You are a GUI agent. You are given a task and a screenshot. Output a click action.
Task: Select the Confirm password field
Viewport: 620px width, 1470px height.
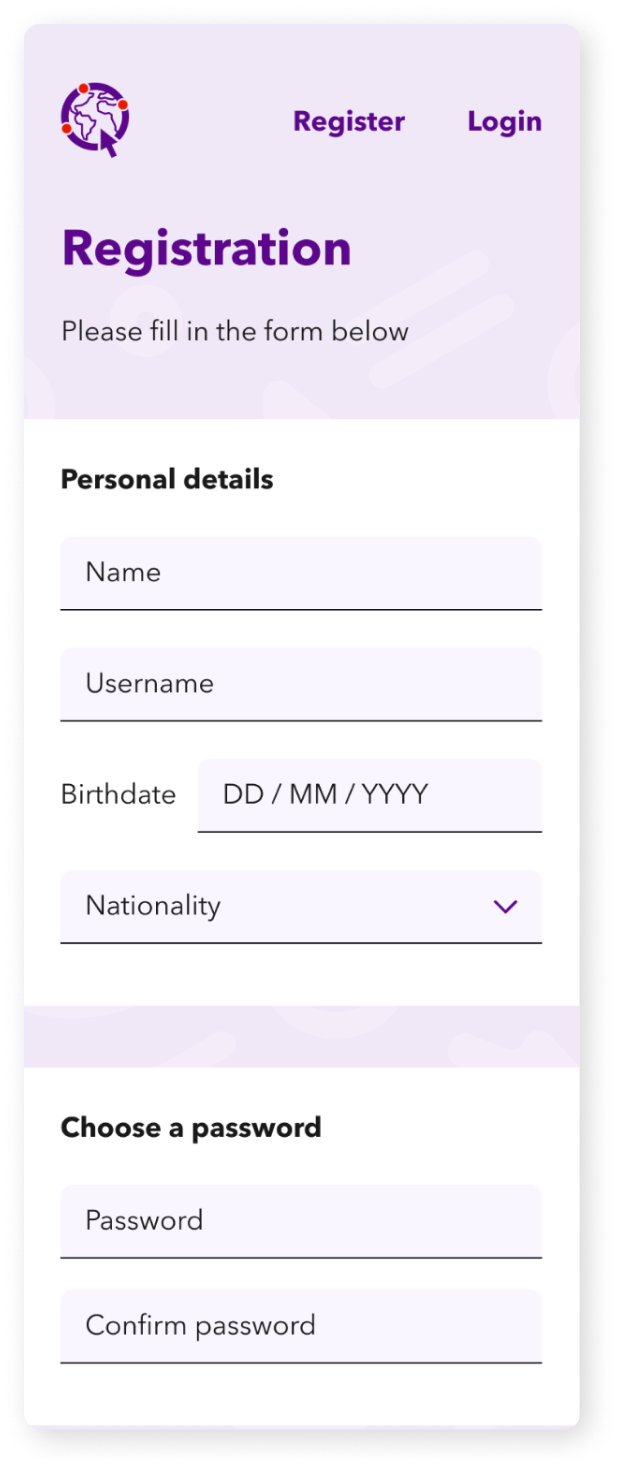[x=300, y=1326]
